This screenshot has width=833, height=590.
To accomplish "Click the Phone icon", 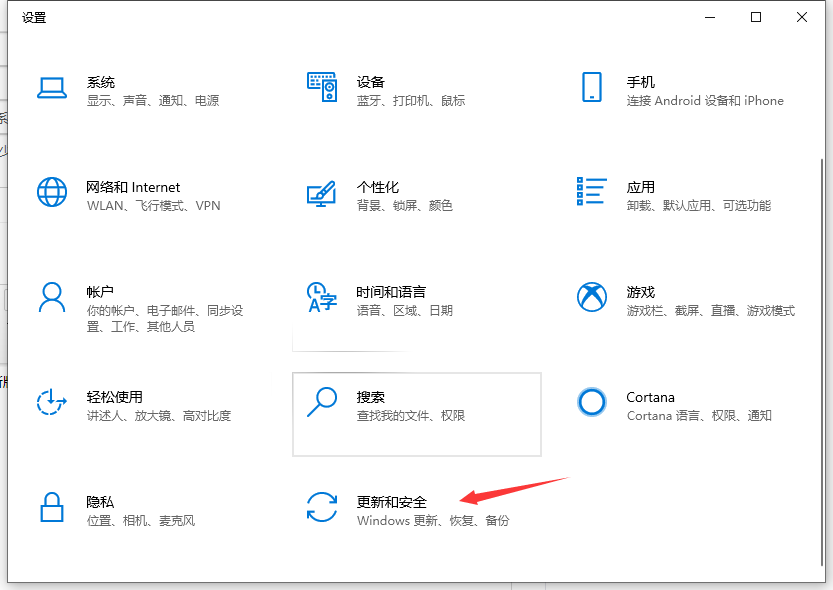I will pyautogui.click(x=592, y=87).
